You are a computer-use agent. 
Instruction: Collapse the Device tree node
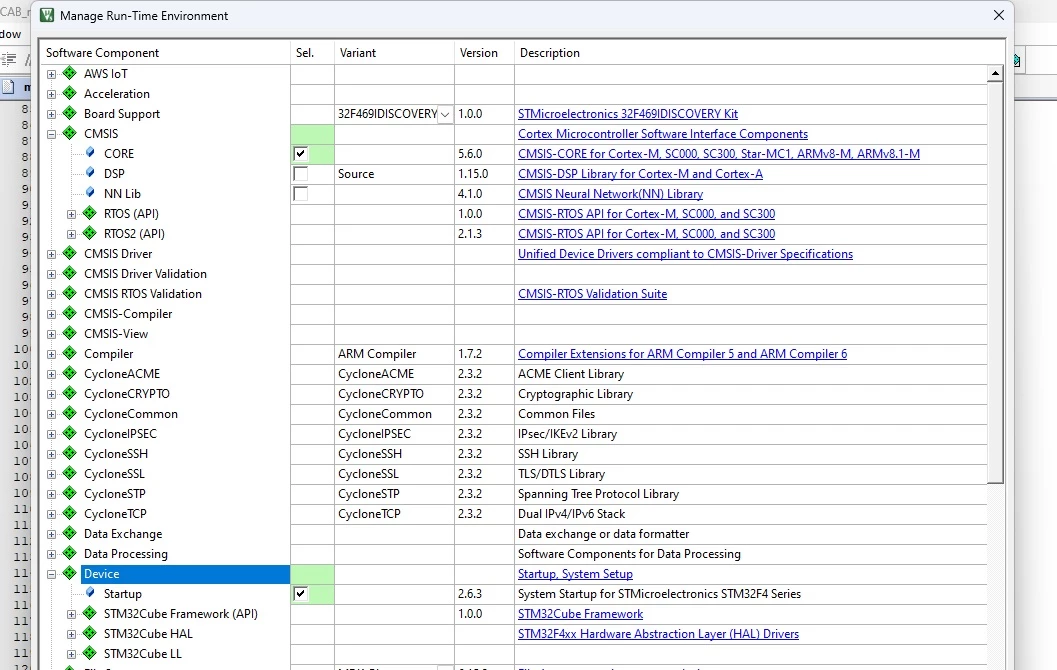(x=51, y=574)
